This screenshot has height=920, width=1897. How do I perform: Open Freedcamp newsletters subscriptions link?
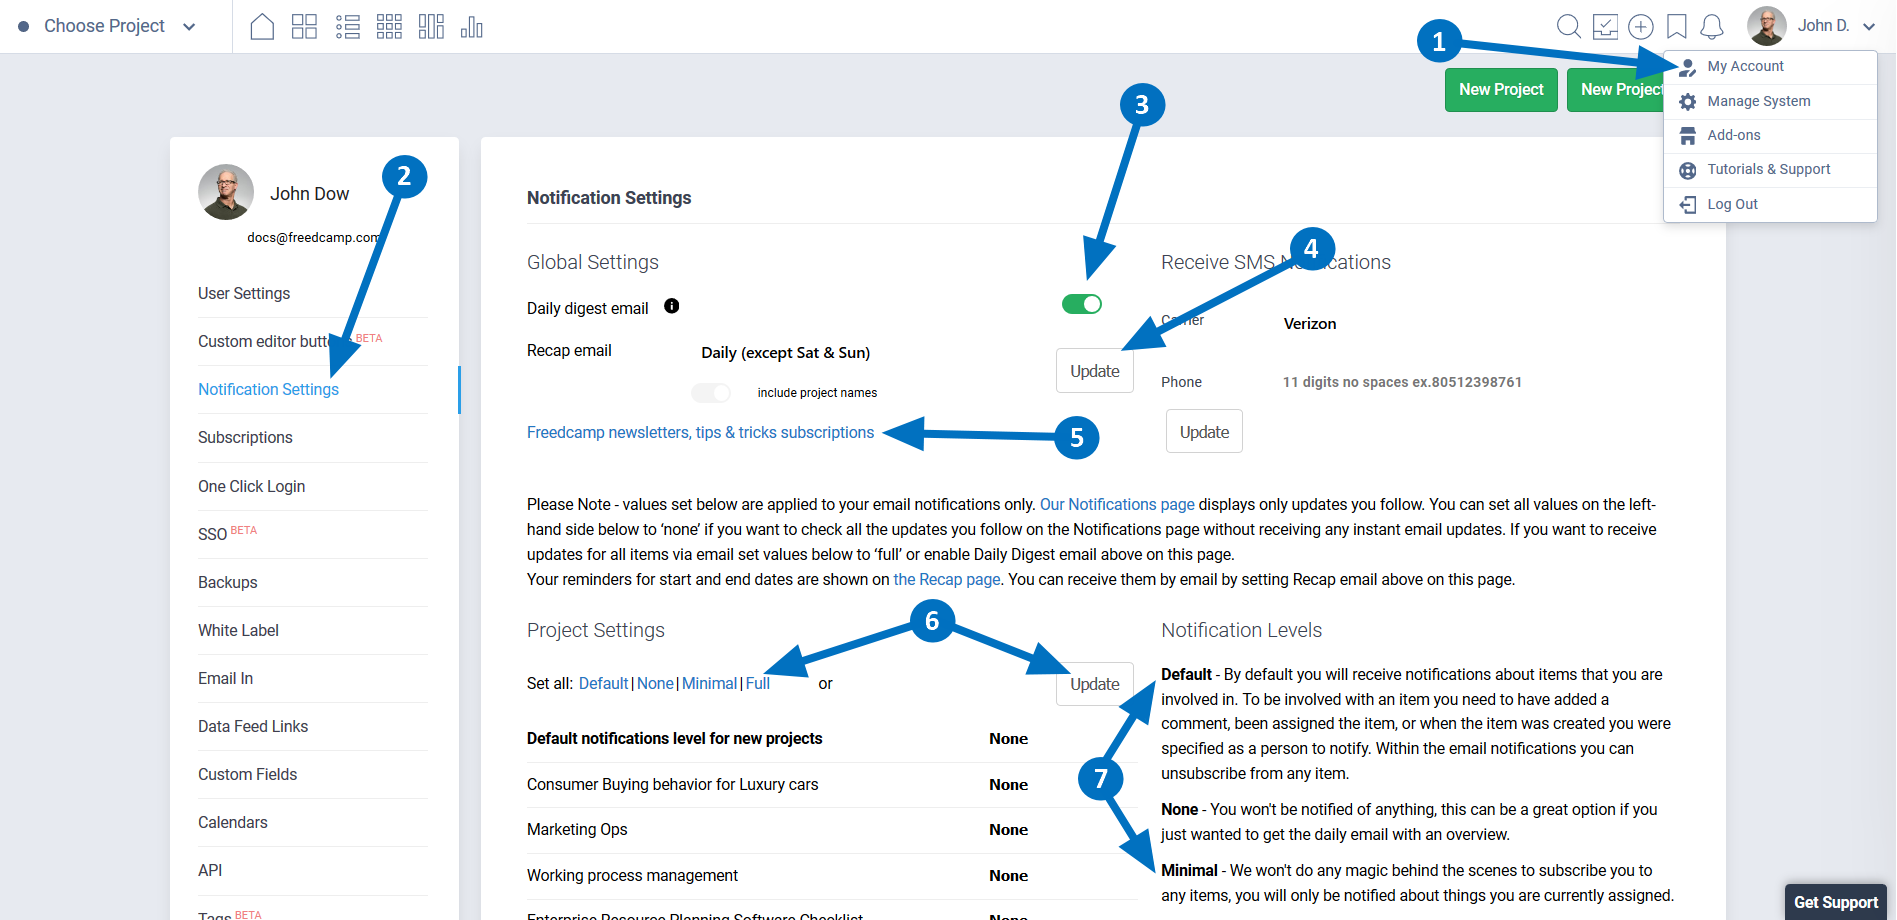tap(700, 433)
